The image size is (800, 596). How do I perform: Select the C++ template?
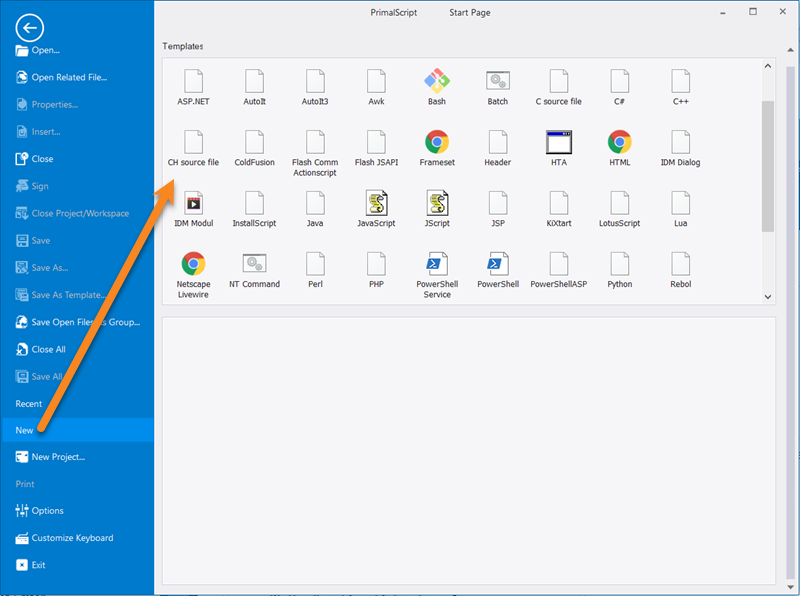pos(681,87)
